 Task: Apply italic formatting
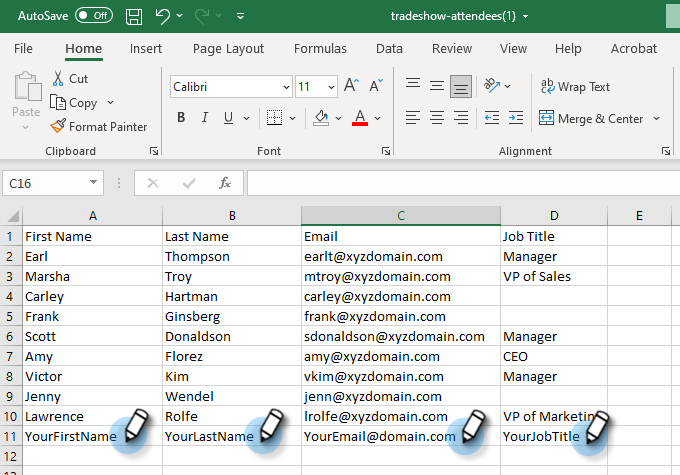[205, 118]
